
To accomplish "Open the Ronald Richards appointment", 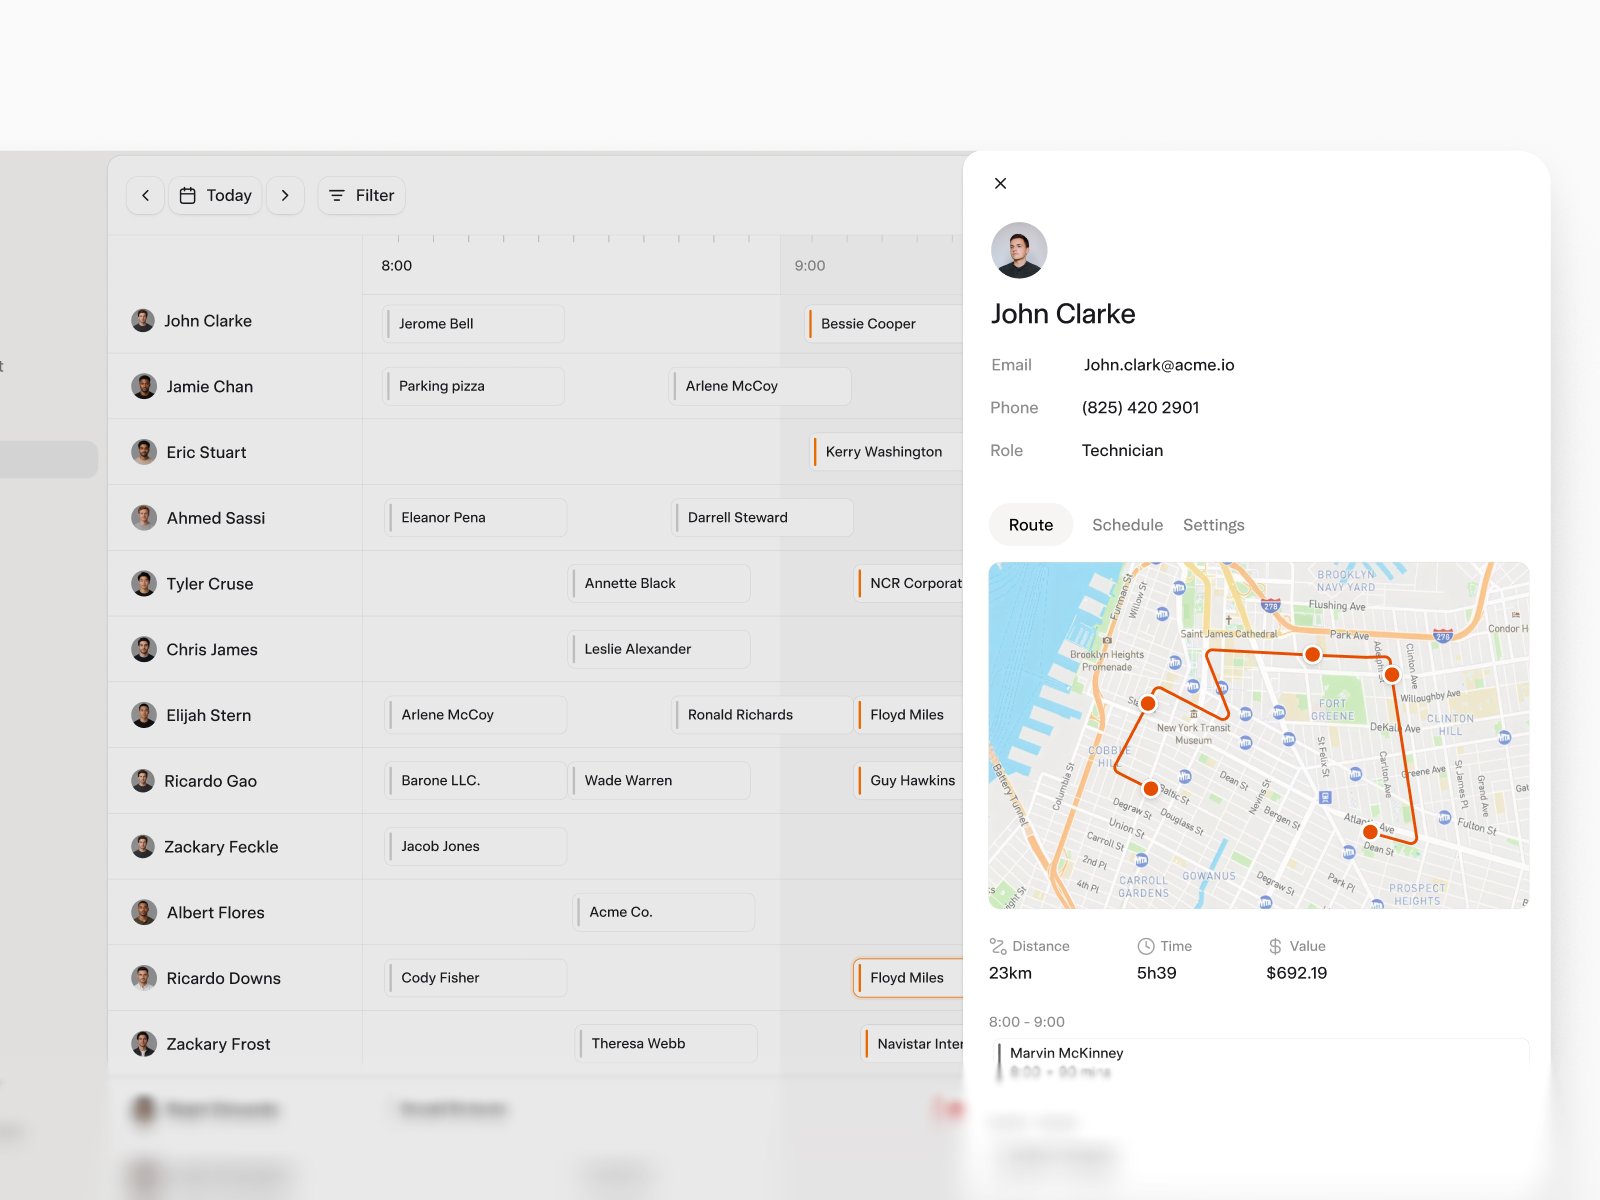I will pyautogui.click(x=763, y=715).
